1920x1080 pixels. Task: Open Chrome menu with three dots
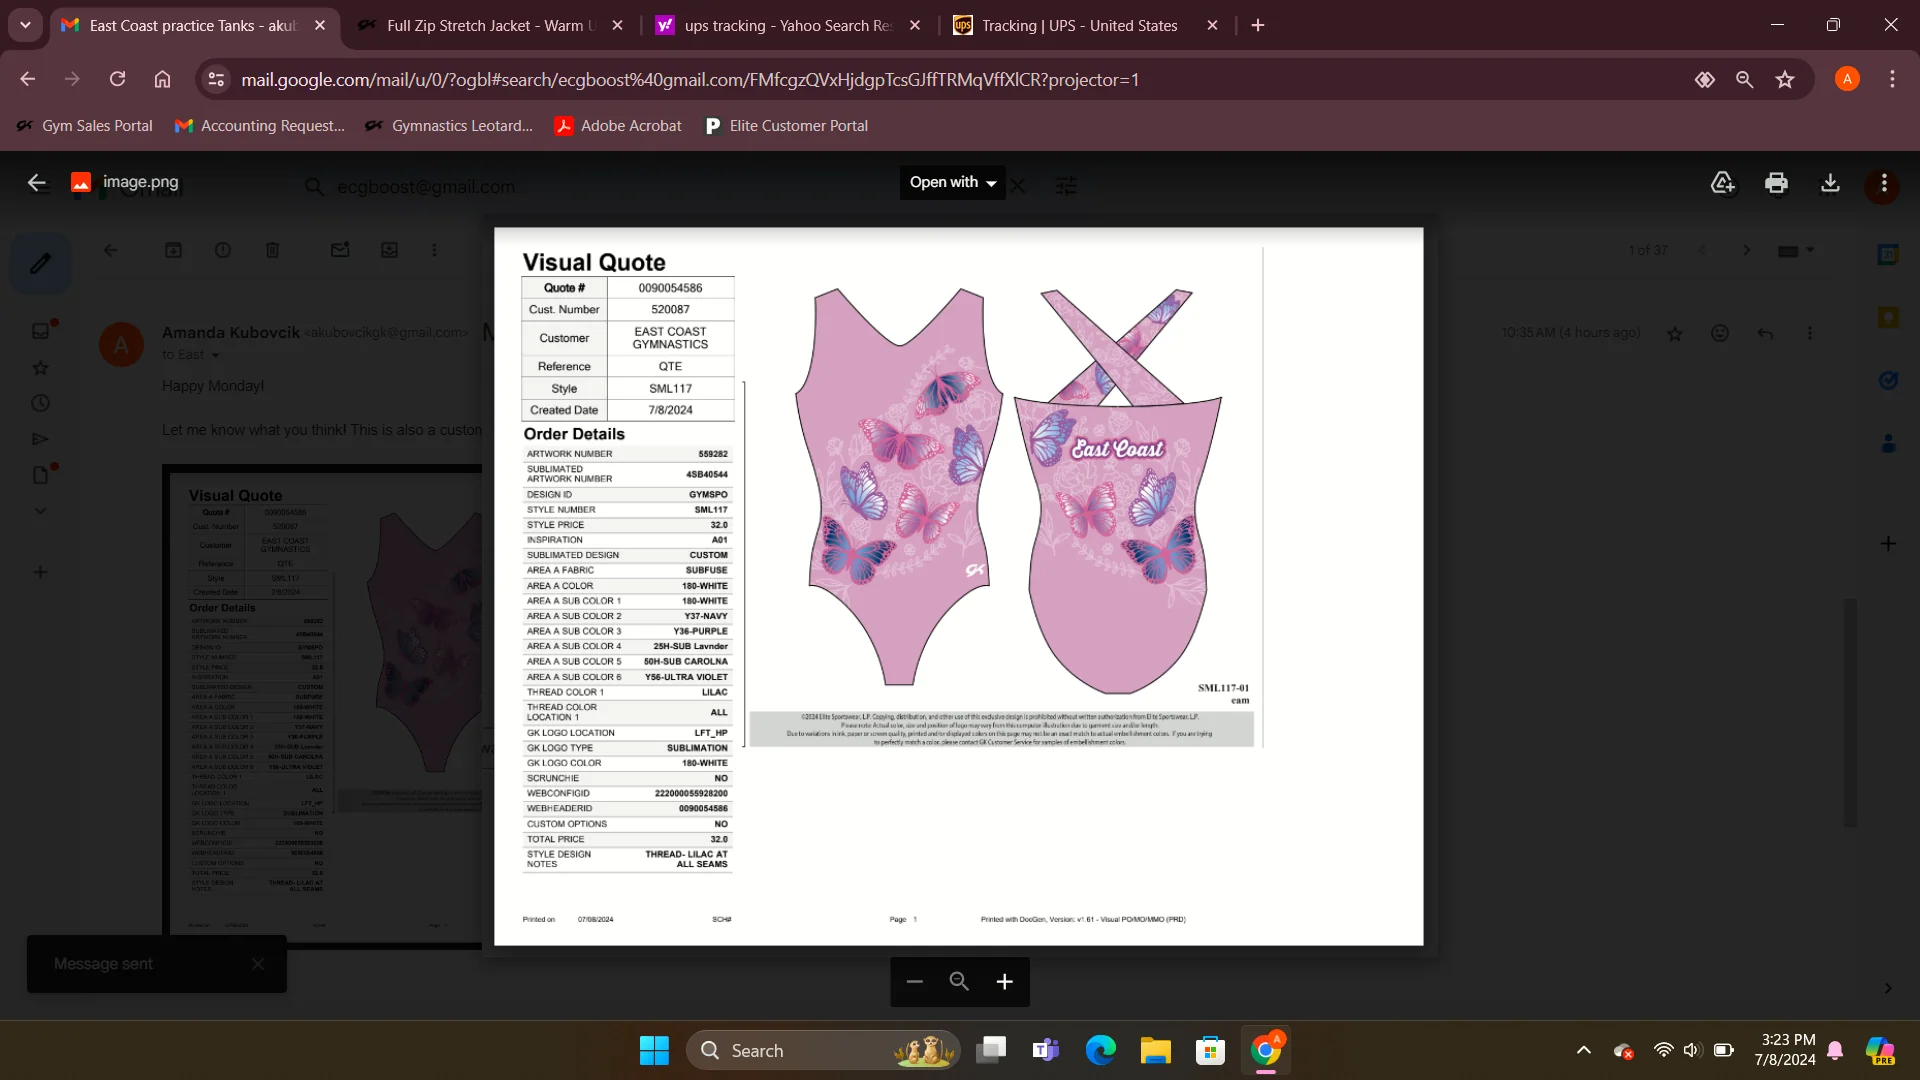tap(1892, 79)
